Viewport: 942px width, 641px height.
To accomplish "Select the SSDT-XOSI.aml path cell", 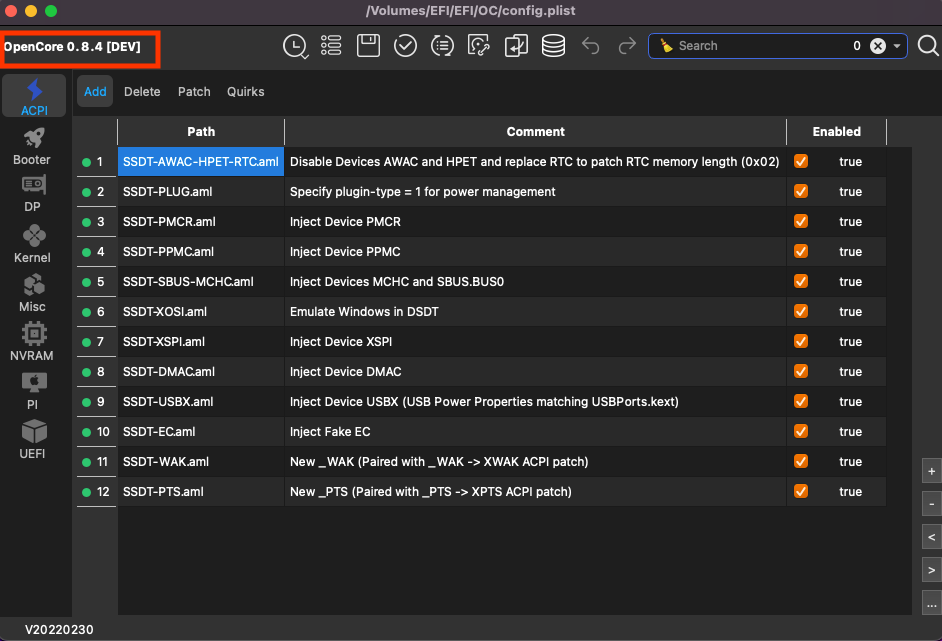I will click(201, 312).
